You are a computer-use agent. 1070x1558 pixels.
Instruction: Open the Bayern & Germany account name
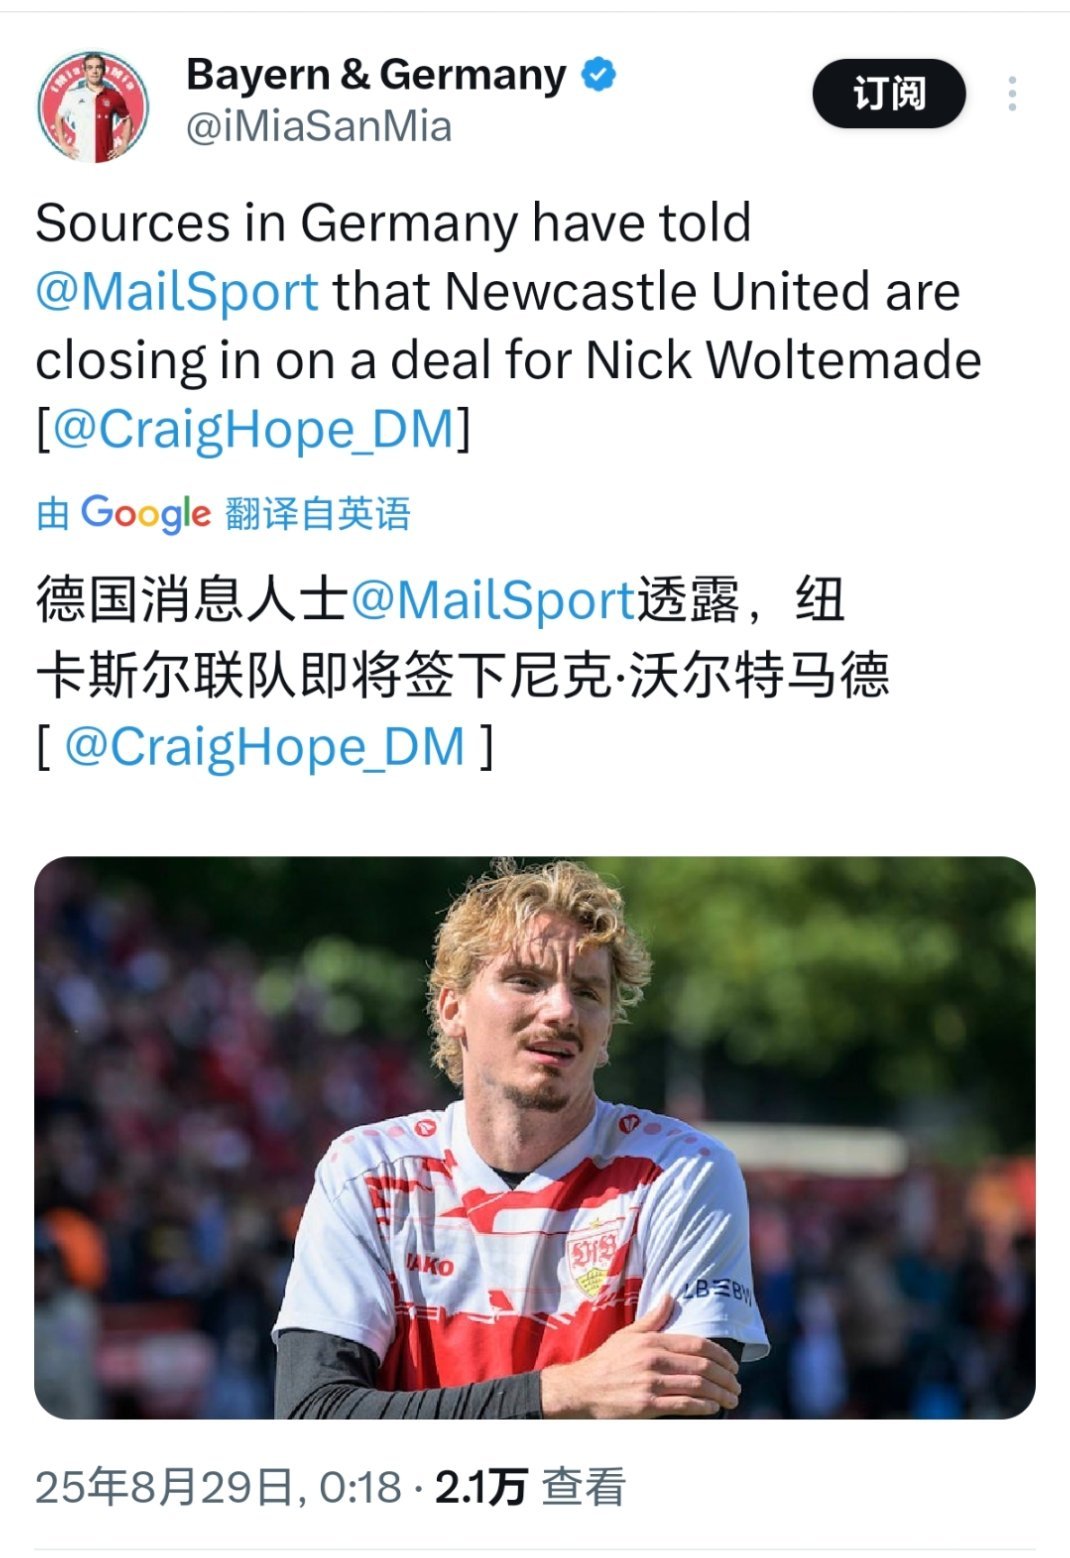376,75
